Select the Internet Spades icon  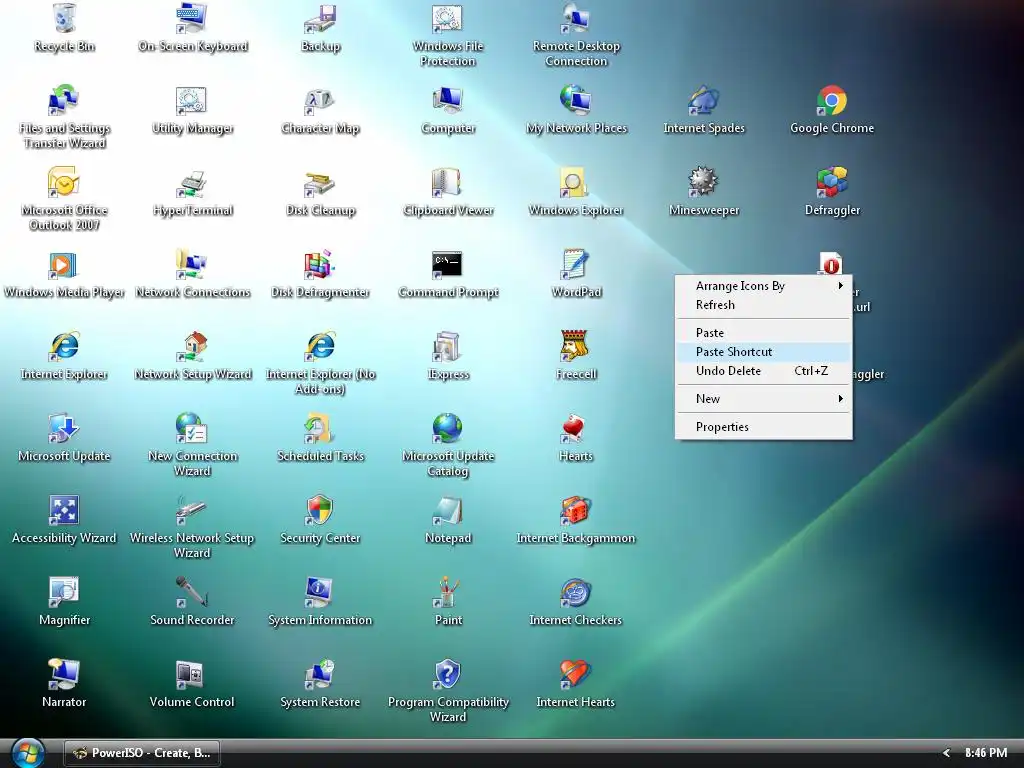pyautogui.click(x=704, y=100)
